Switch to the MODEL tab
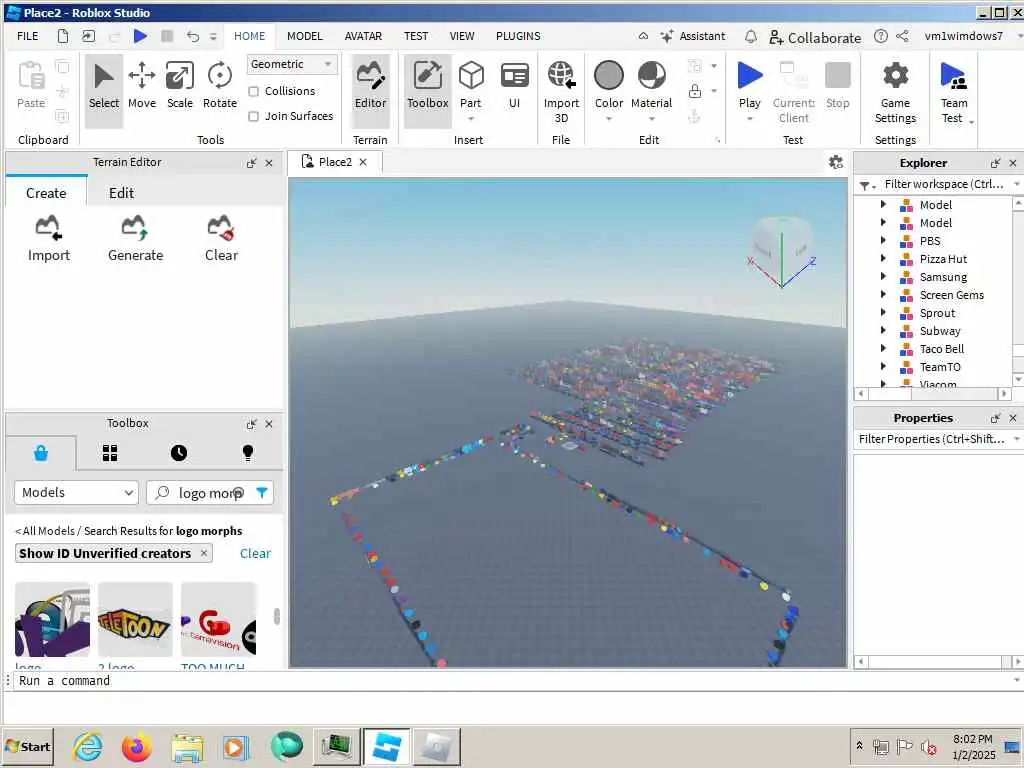This screenshot has height=768, width=1024. tap(304, 36)
